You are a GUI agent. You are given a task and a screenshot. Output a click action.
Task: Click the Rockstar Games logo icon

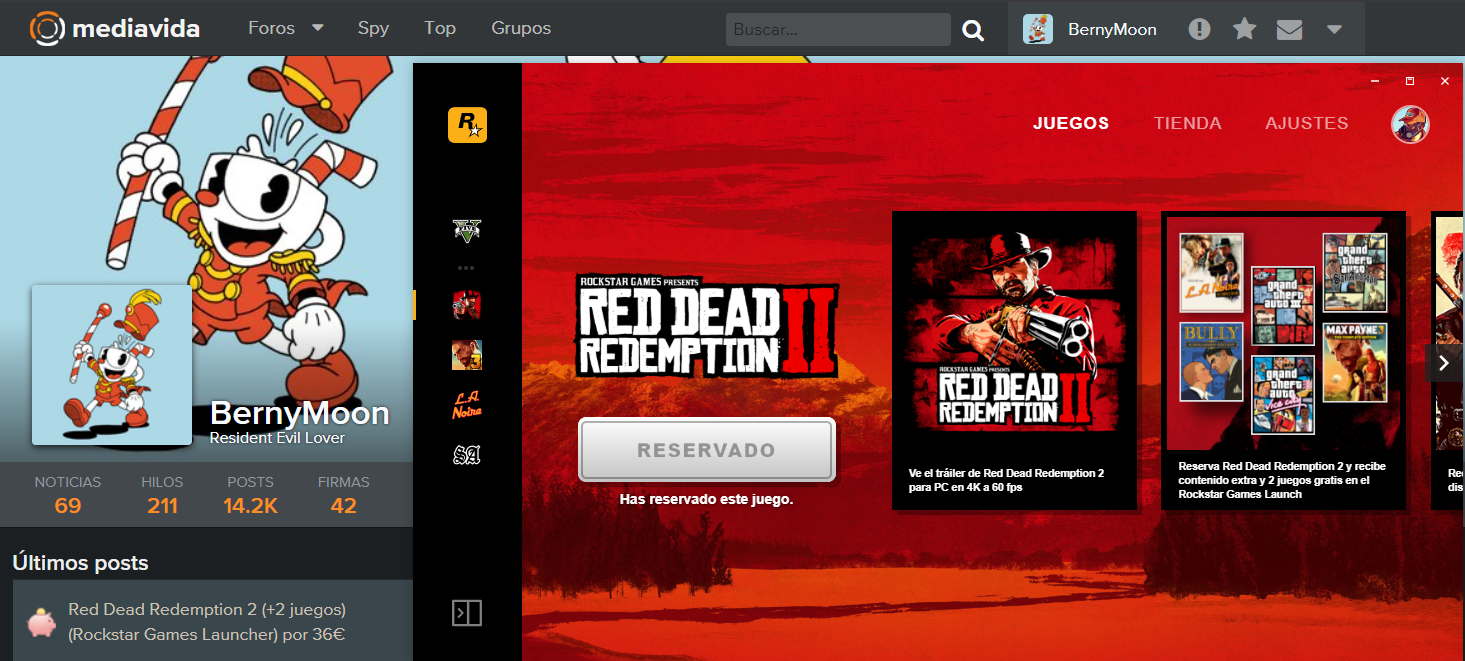pos(467,125)
